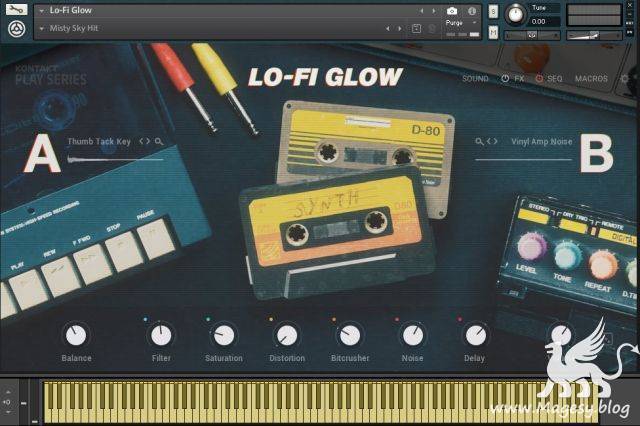
Task: Select next sound for layer A
Action: point(148,141)
